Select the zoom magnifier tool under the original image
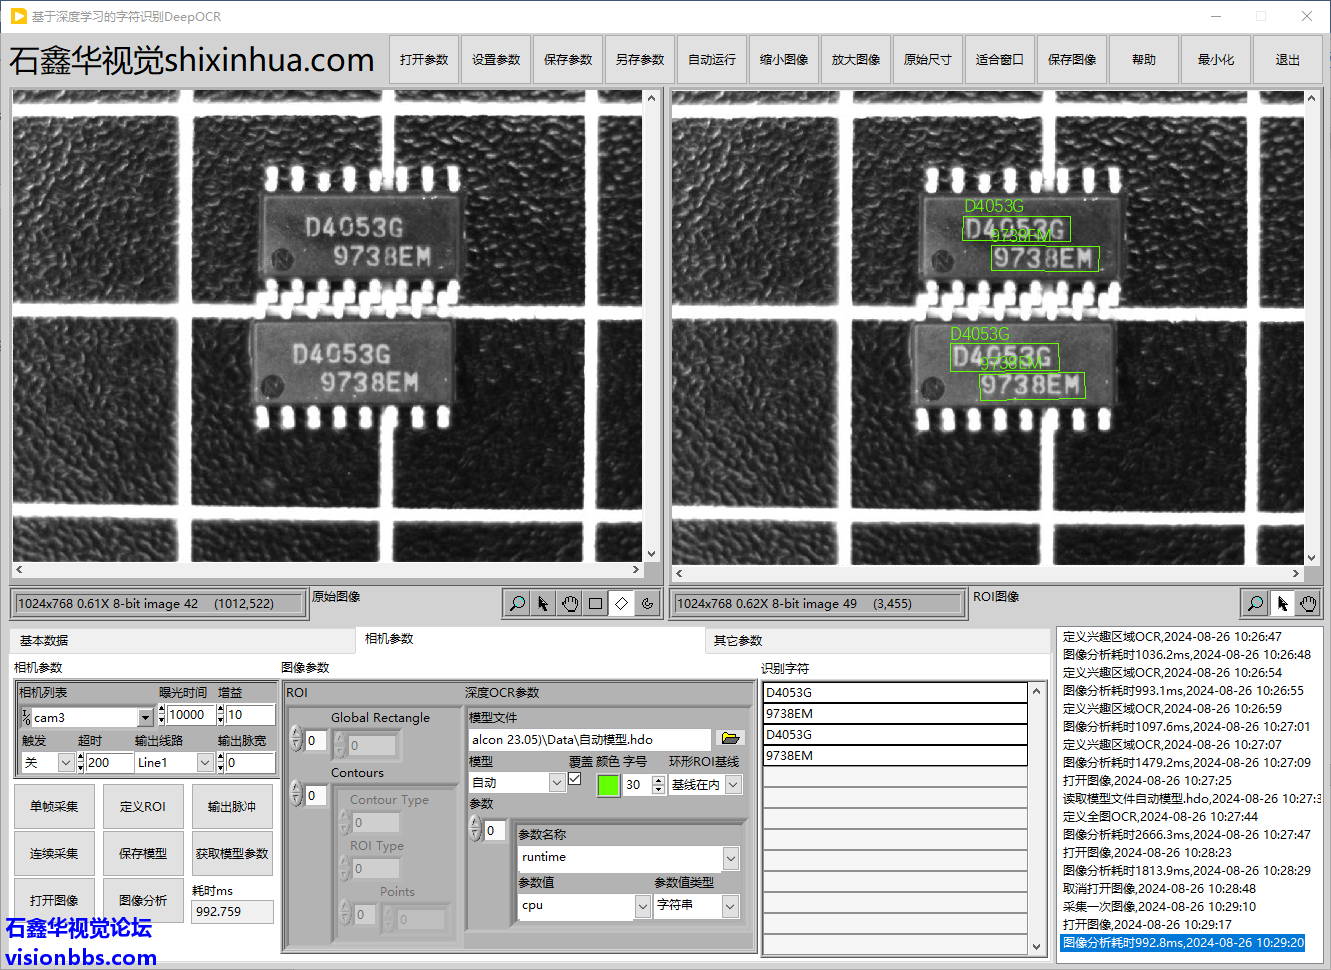The image size is (1331, 970). click(x=517, y=603)
